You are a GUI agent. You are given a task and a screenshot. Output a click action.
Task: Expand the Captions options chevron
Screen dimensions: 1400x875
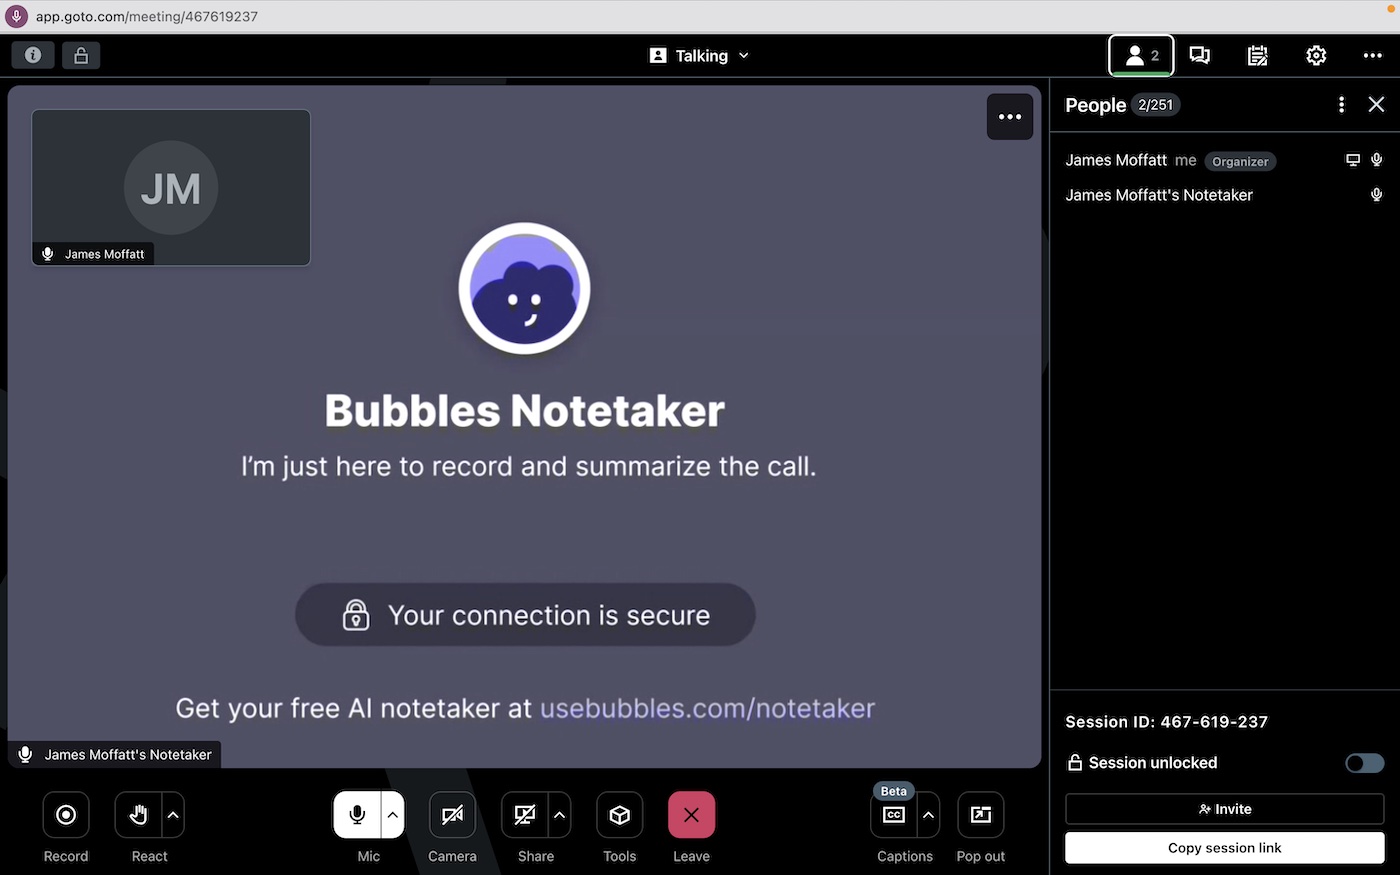click(928, 815)
